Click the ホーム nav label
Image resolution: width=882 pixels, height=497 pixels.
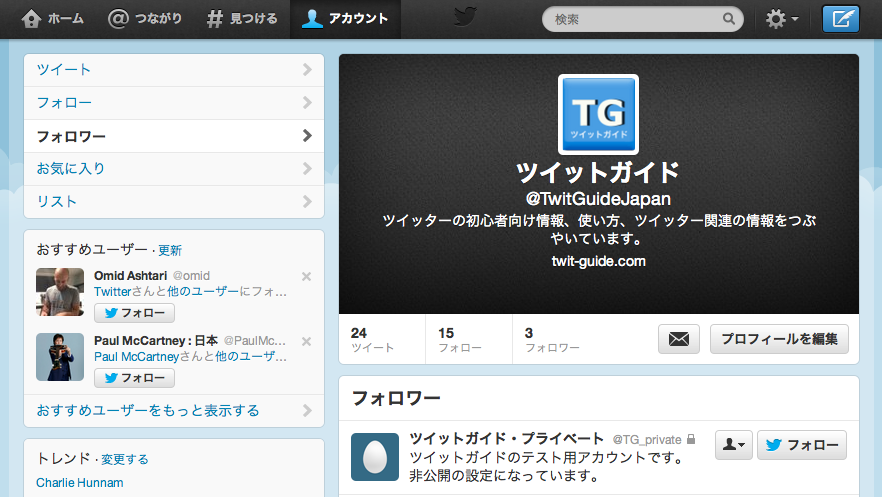point(66,19)
